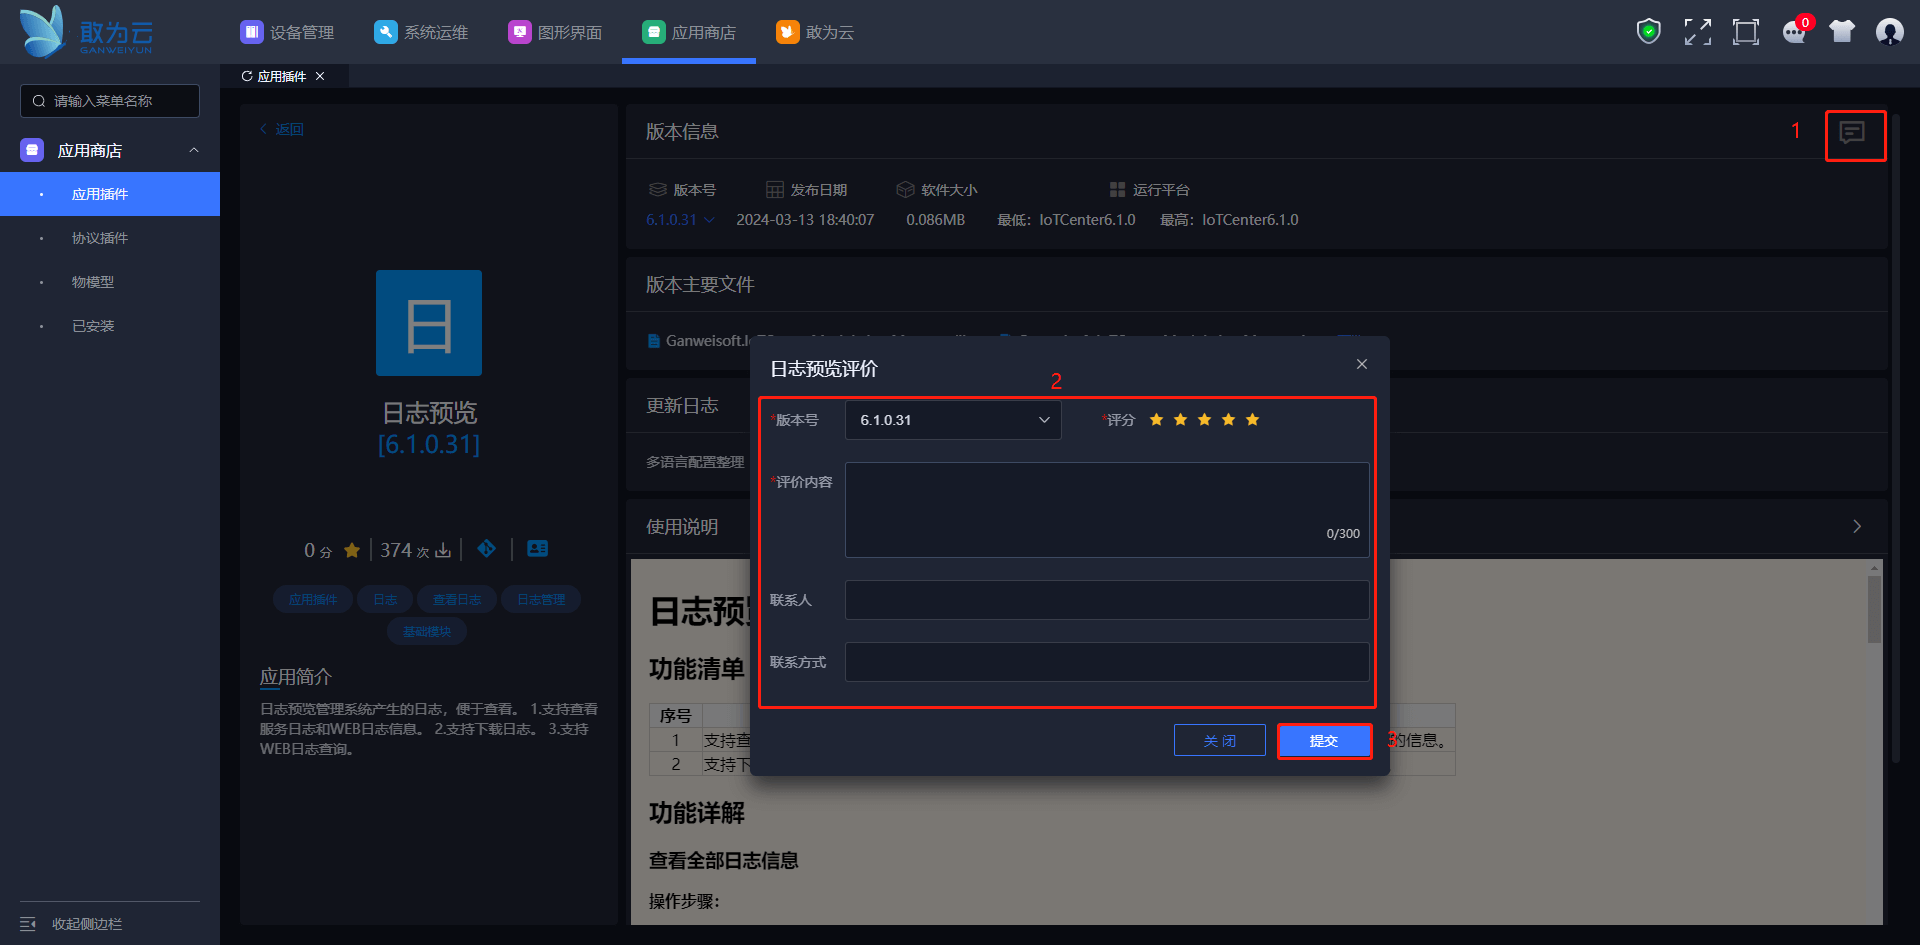Image resolution: width=1920 pixels, height=945 pixels.
Task: Focus the 联系方式 input field
Action: [1107, 662]
